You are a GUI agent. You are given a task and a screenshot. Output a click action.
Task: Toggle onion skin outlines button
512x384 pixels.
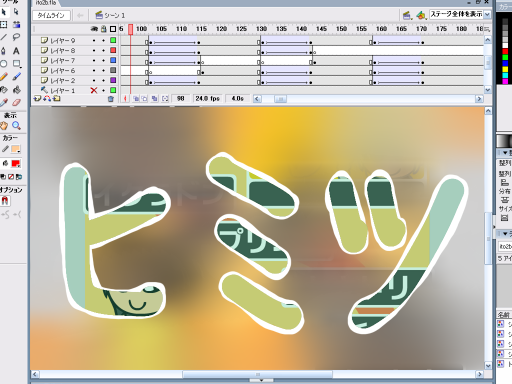(144, 99)
